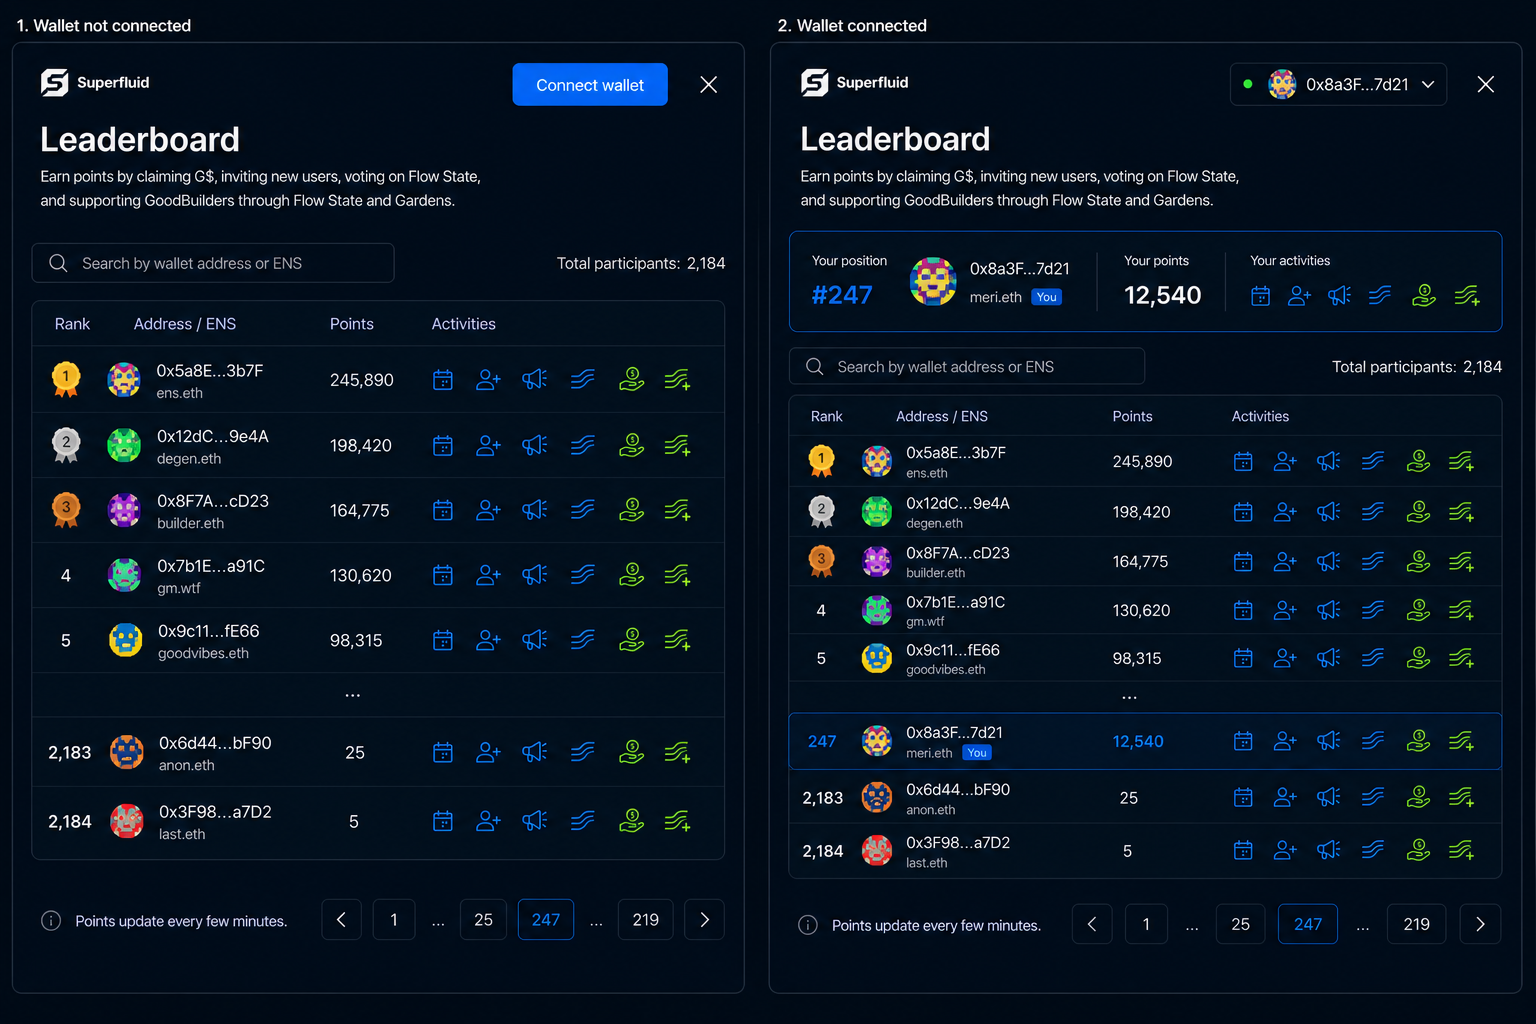Select page 247 in right panel pagination
Viewport: 1536px width, 1024px height.
(x=1308, y=924)
